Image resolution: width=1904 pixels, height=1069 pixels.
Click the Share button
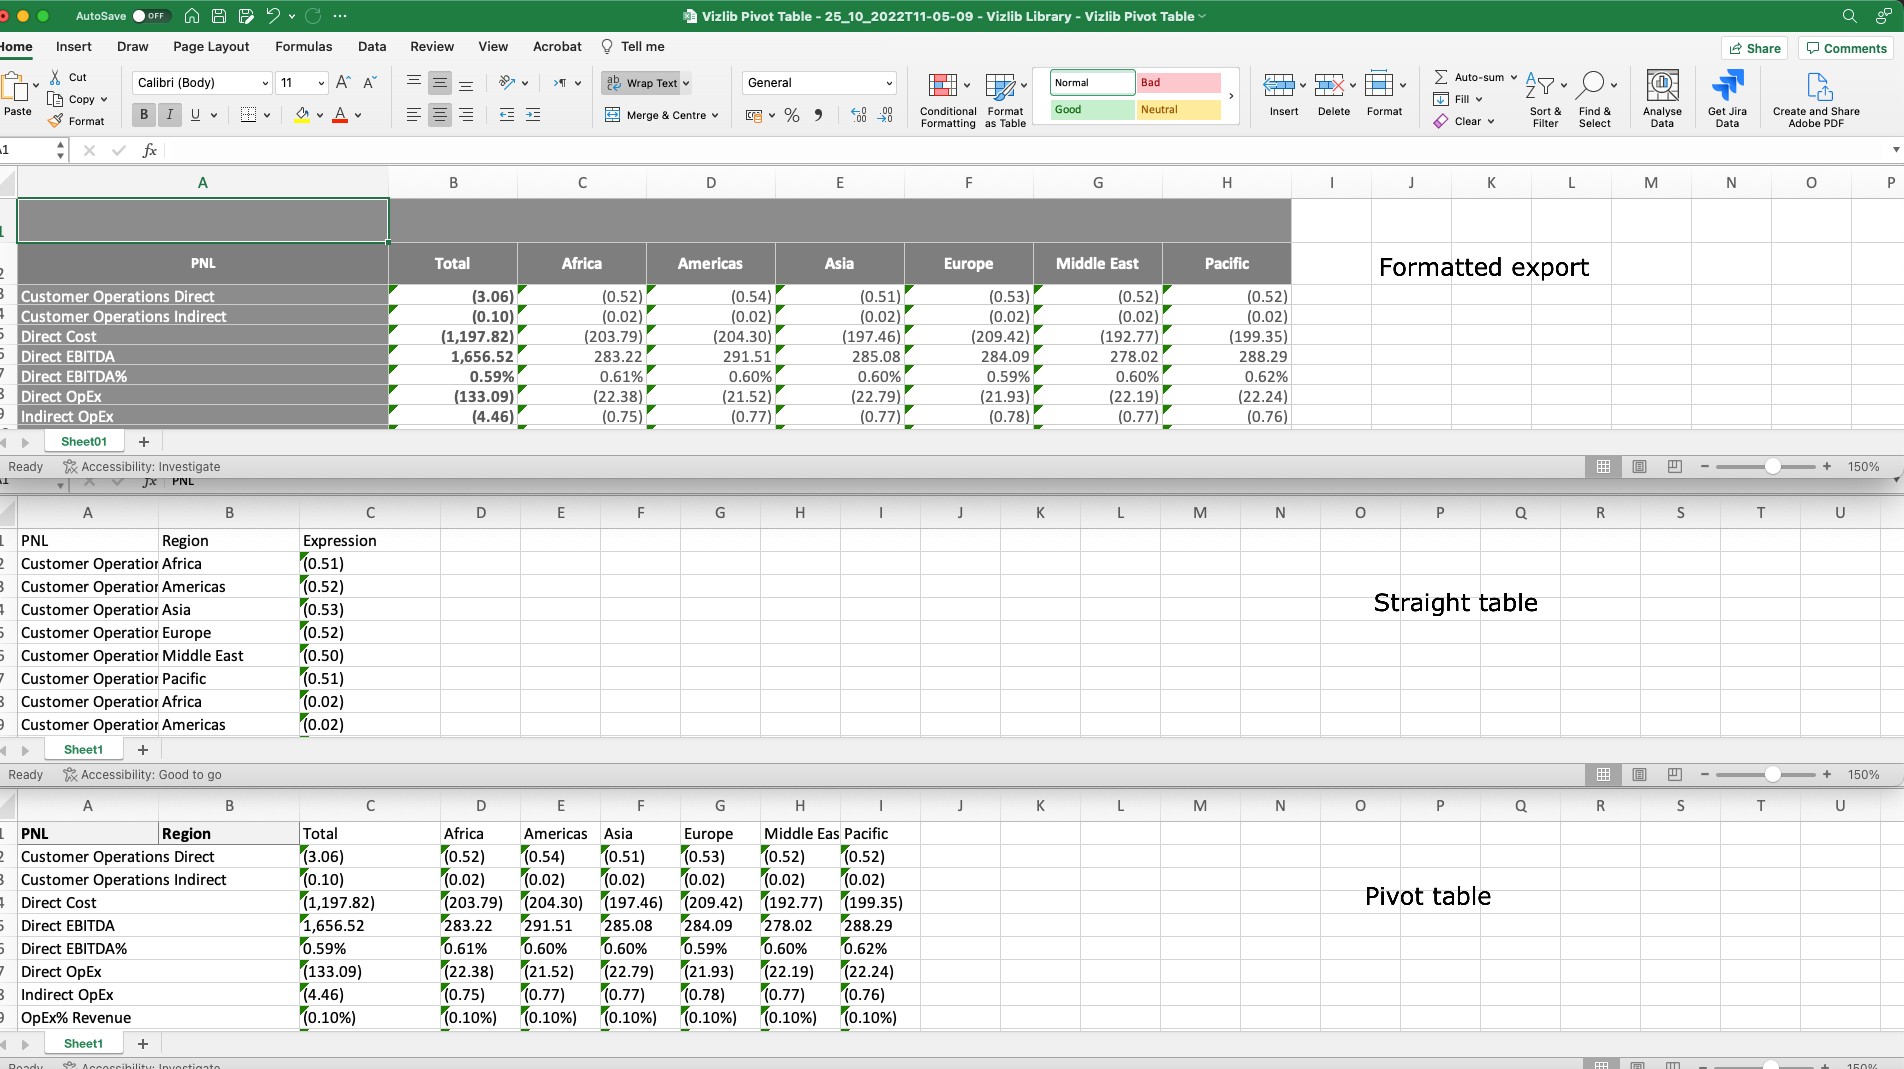1755,48
